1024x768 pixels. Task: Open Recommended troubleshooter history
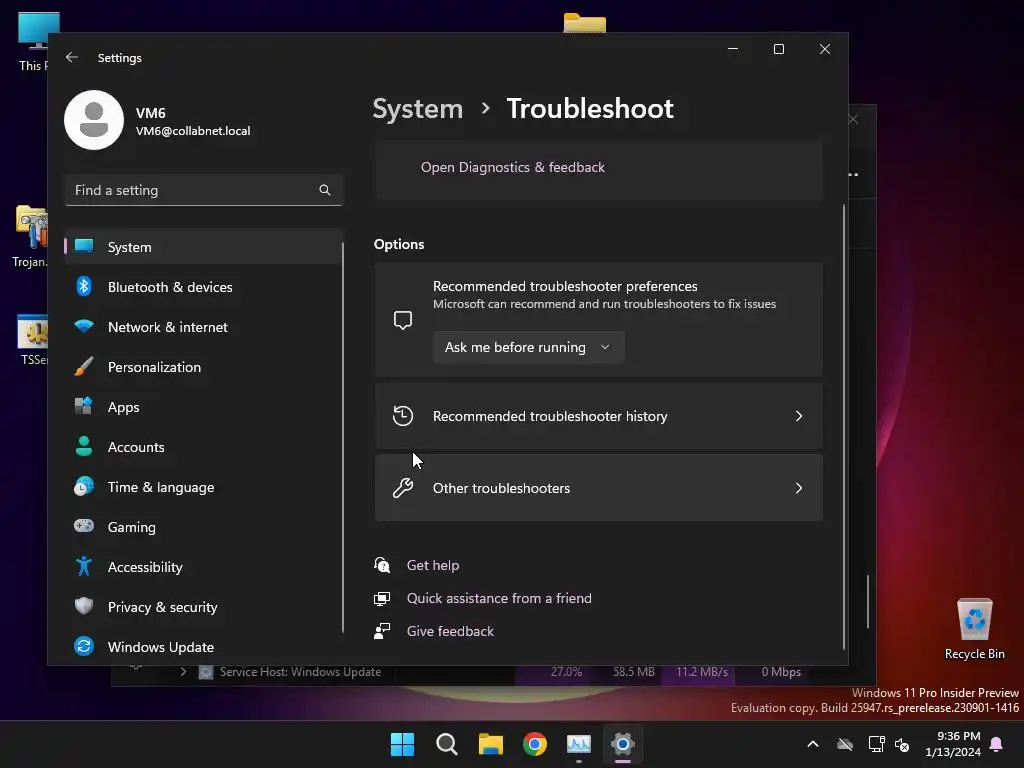click(x=598, y=417)
